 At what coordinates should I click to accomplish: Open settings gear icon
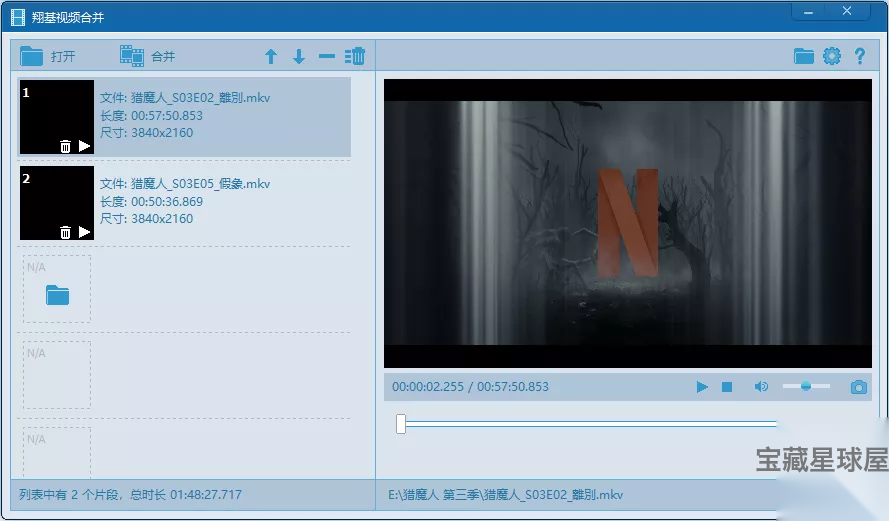coord(832,56)
